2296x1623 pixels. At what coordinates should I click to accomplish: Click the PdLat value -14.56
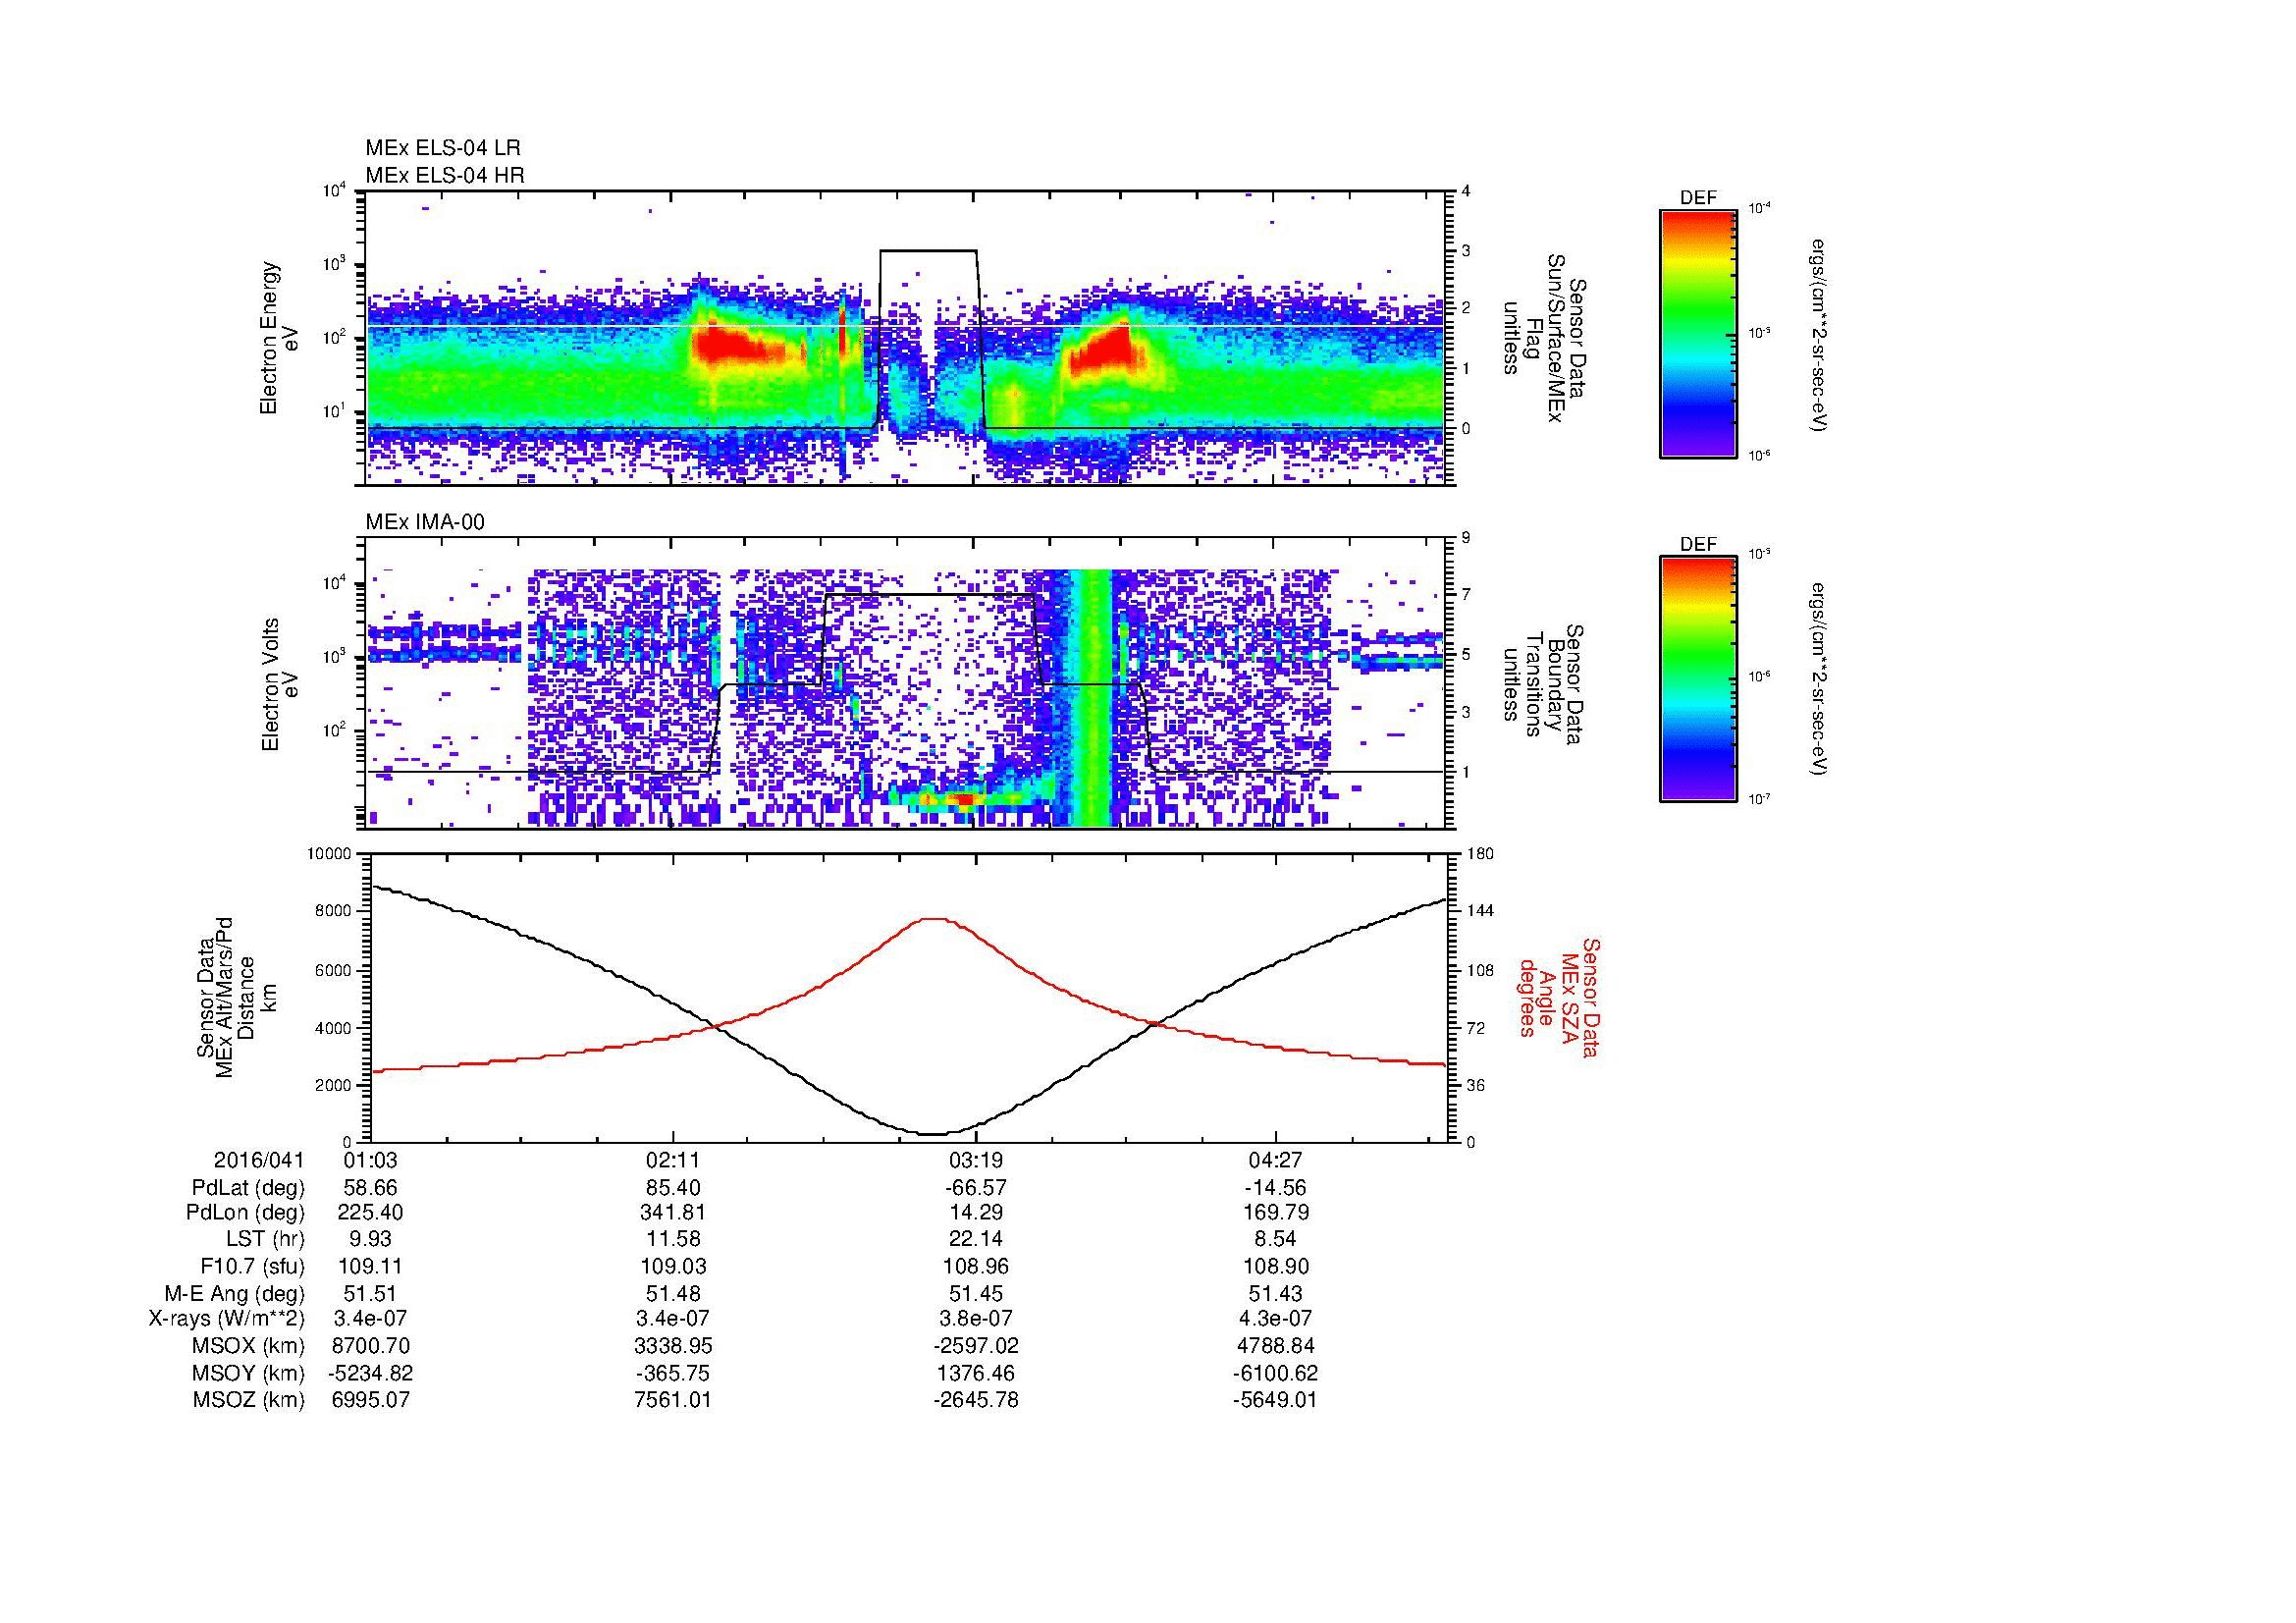pos(1276,1188)
